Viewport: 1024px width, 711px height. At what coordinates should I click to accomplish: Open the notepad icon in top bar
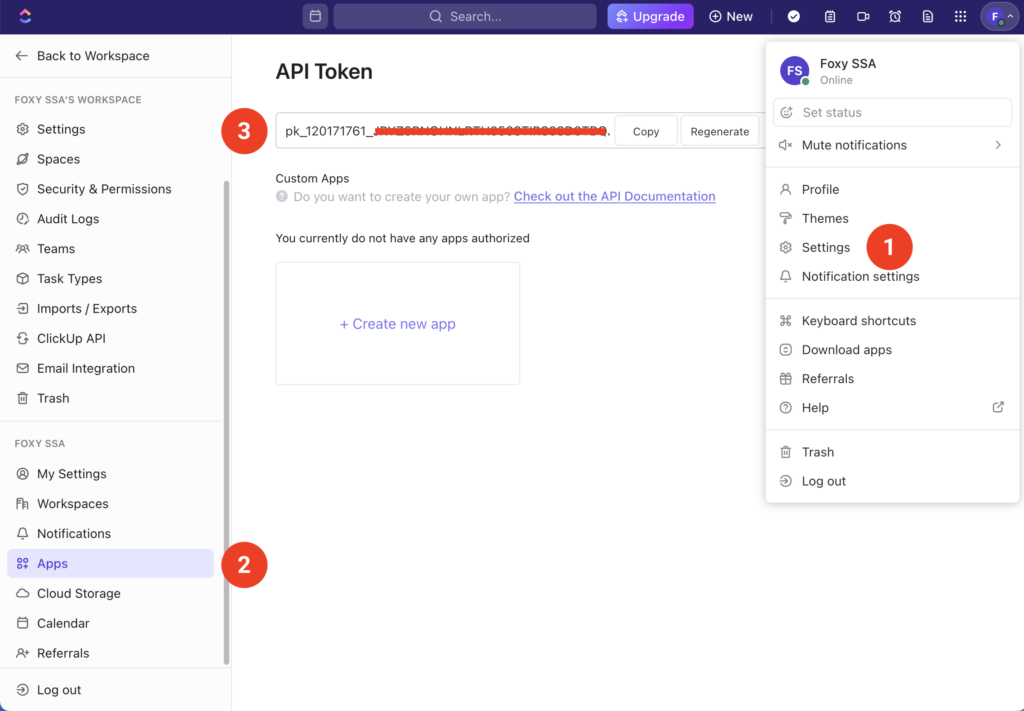[x=830, y=16]
